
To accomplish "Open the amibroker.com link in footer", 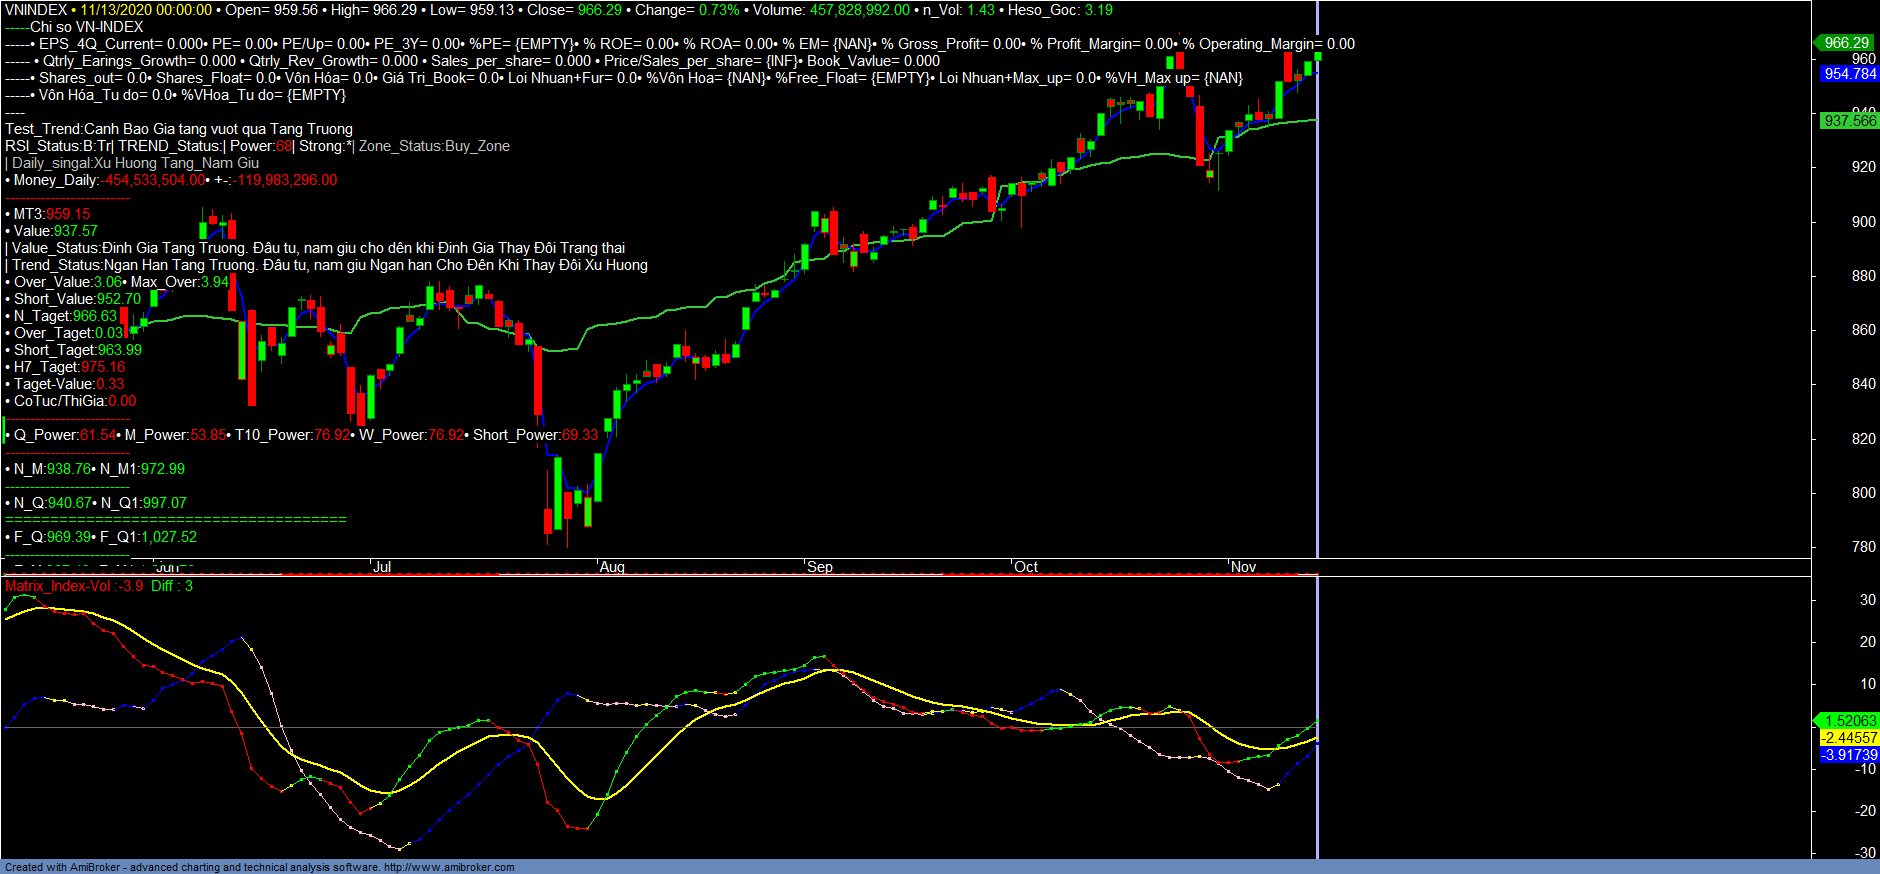I will (x=449, y=867).
